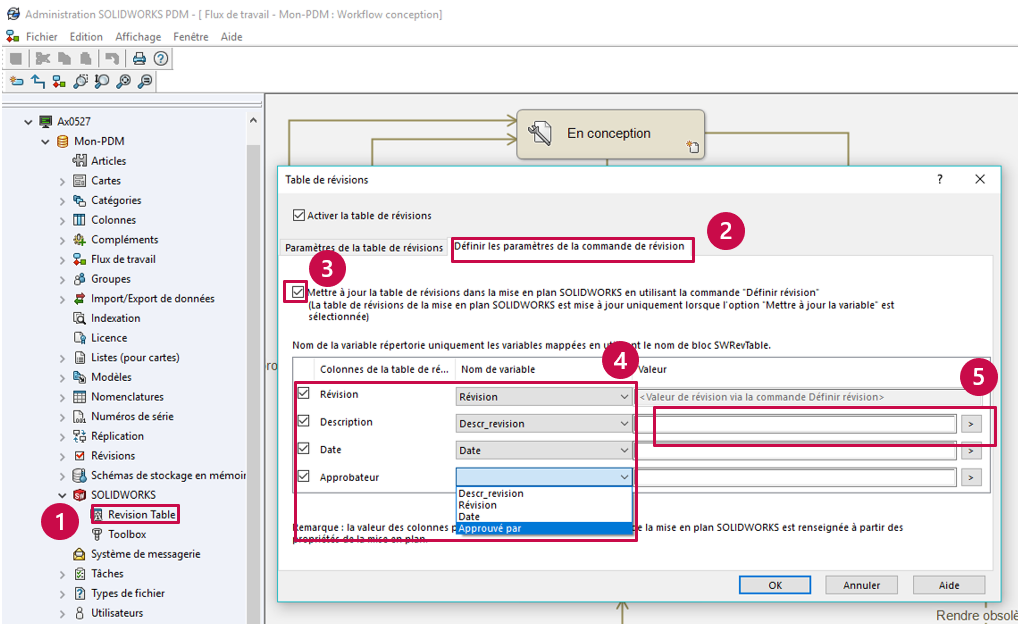Pick 'Descr_revision' in the open dropdown list

[544, 493]
